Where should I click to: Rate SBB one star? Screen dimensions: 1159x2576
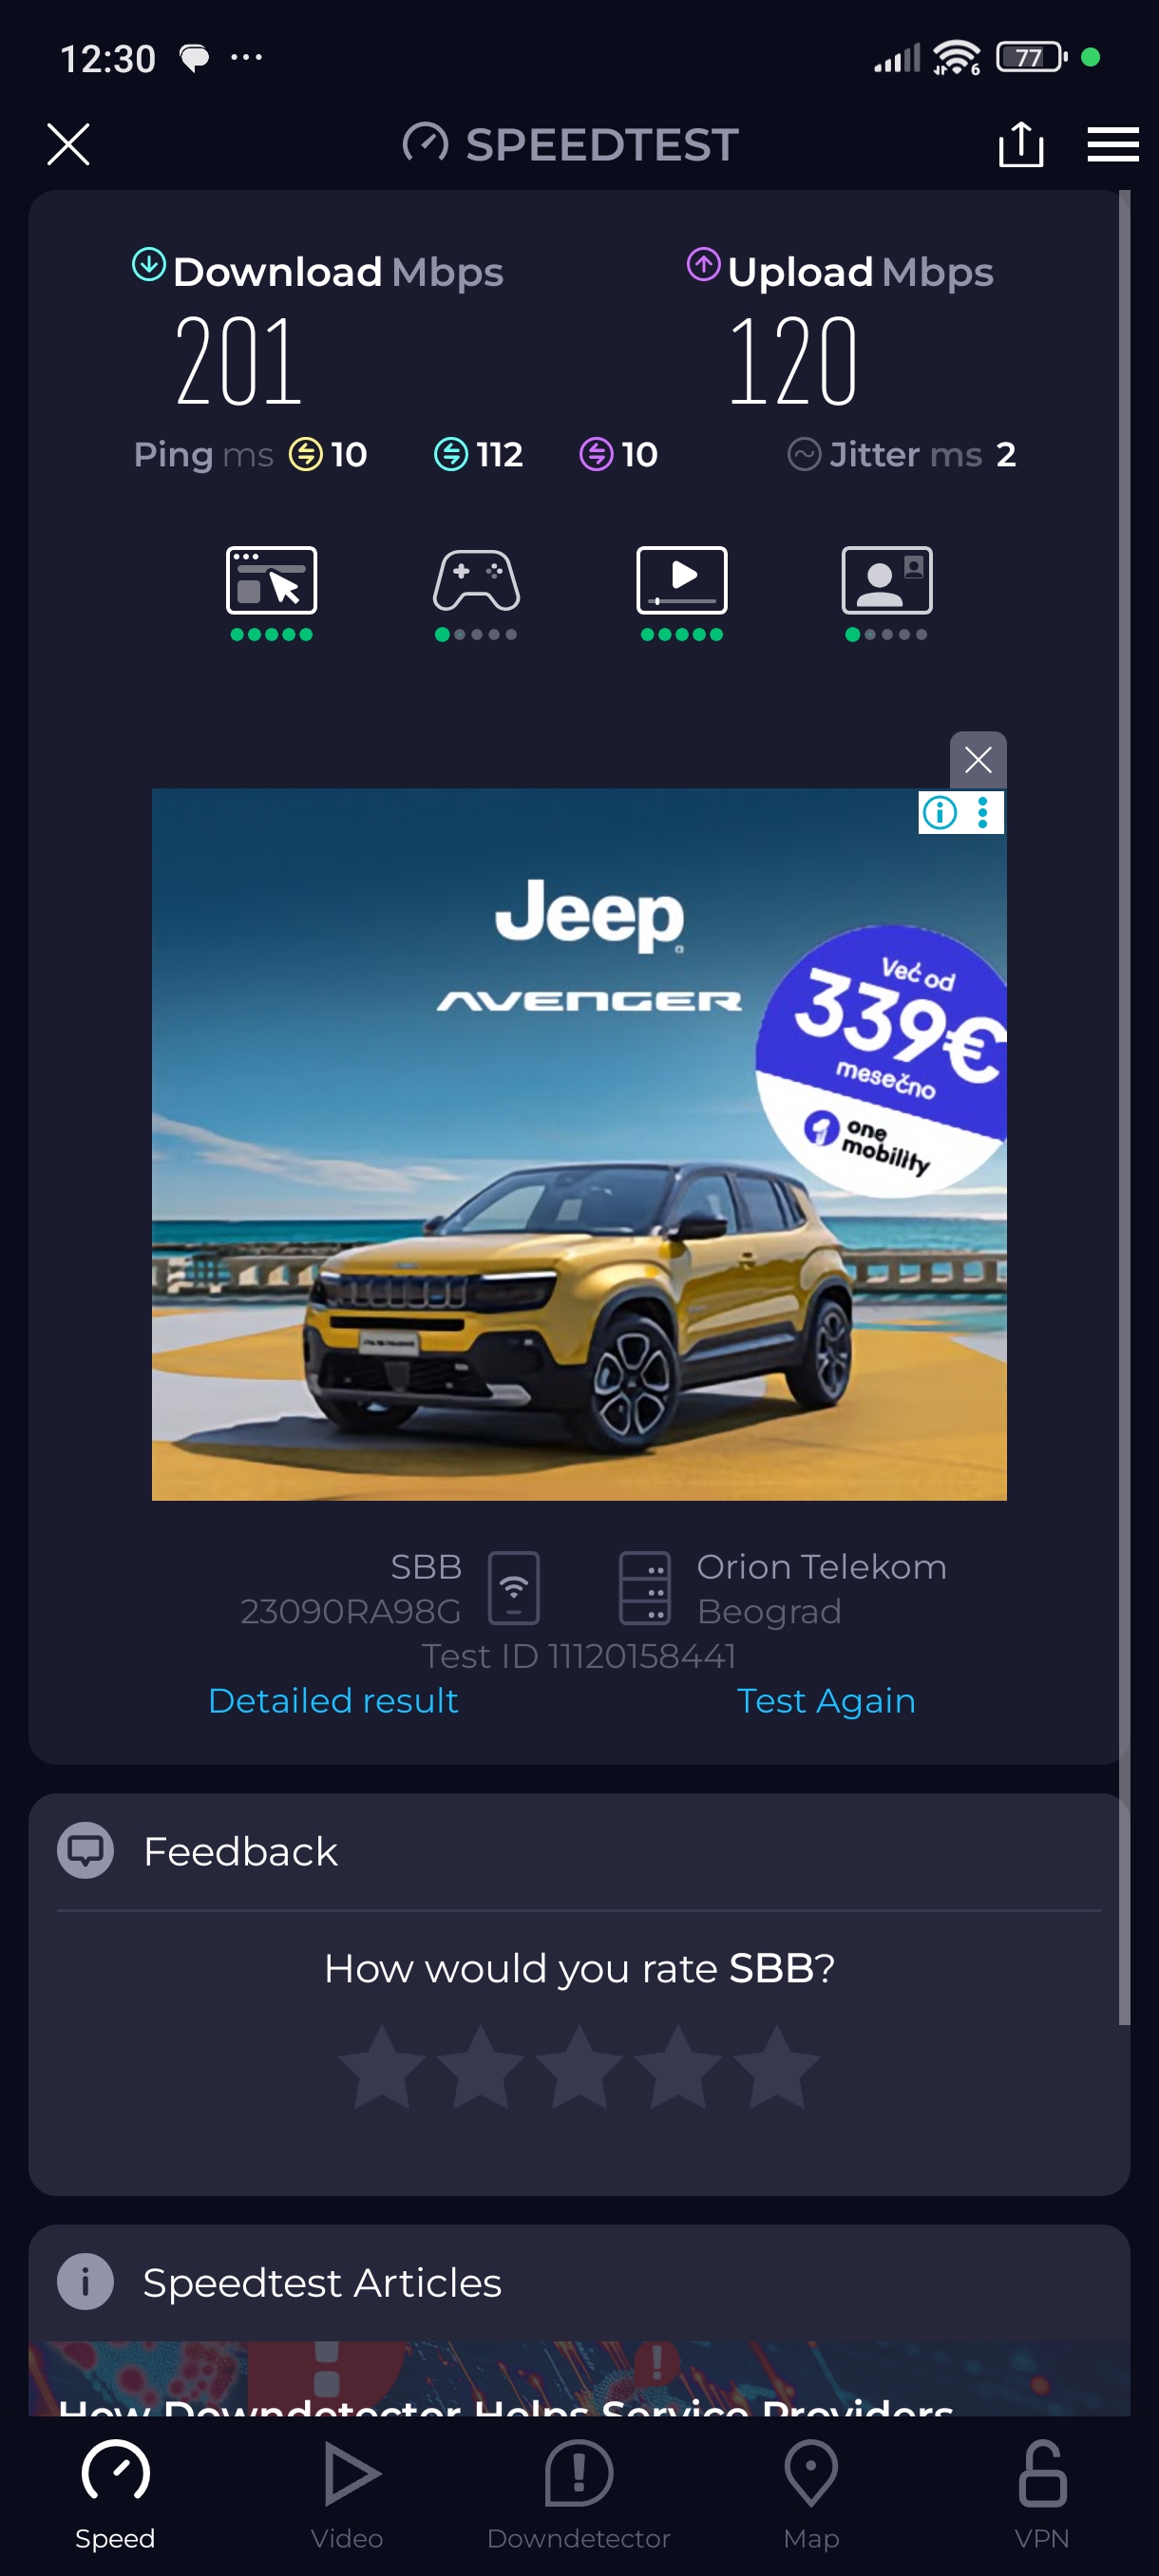point(382,2066)
